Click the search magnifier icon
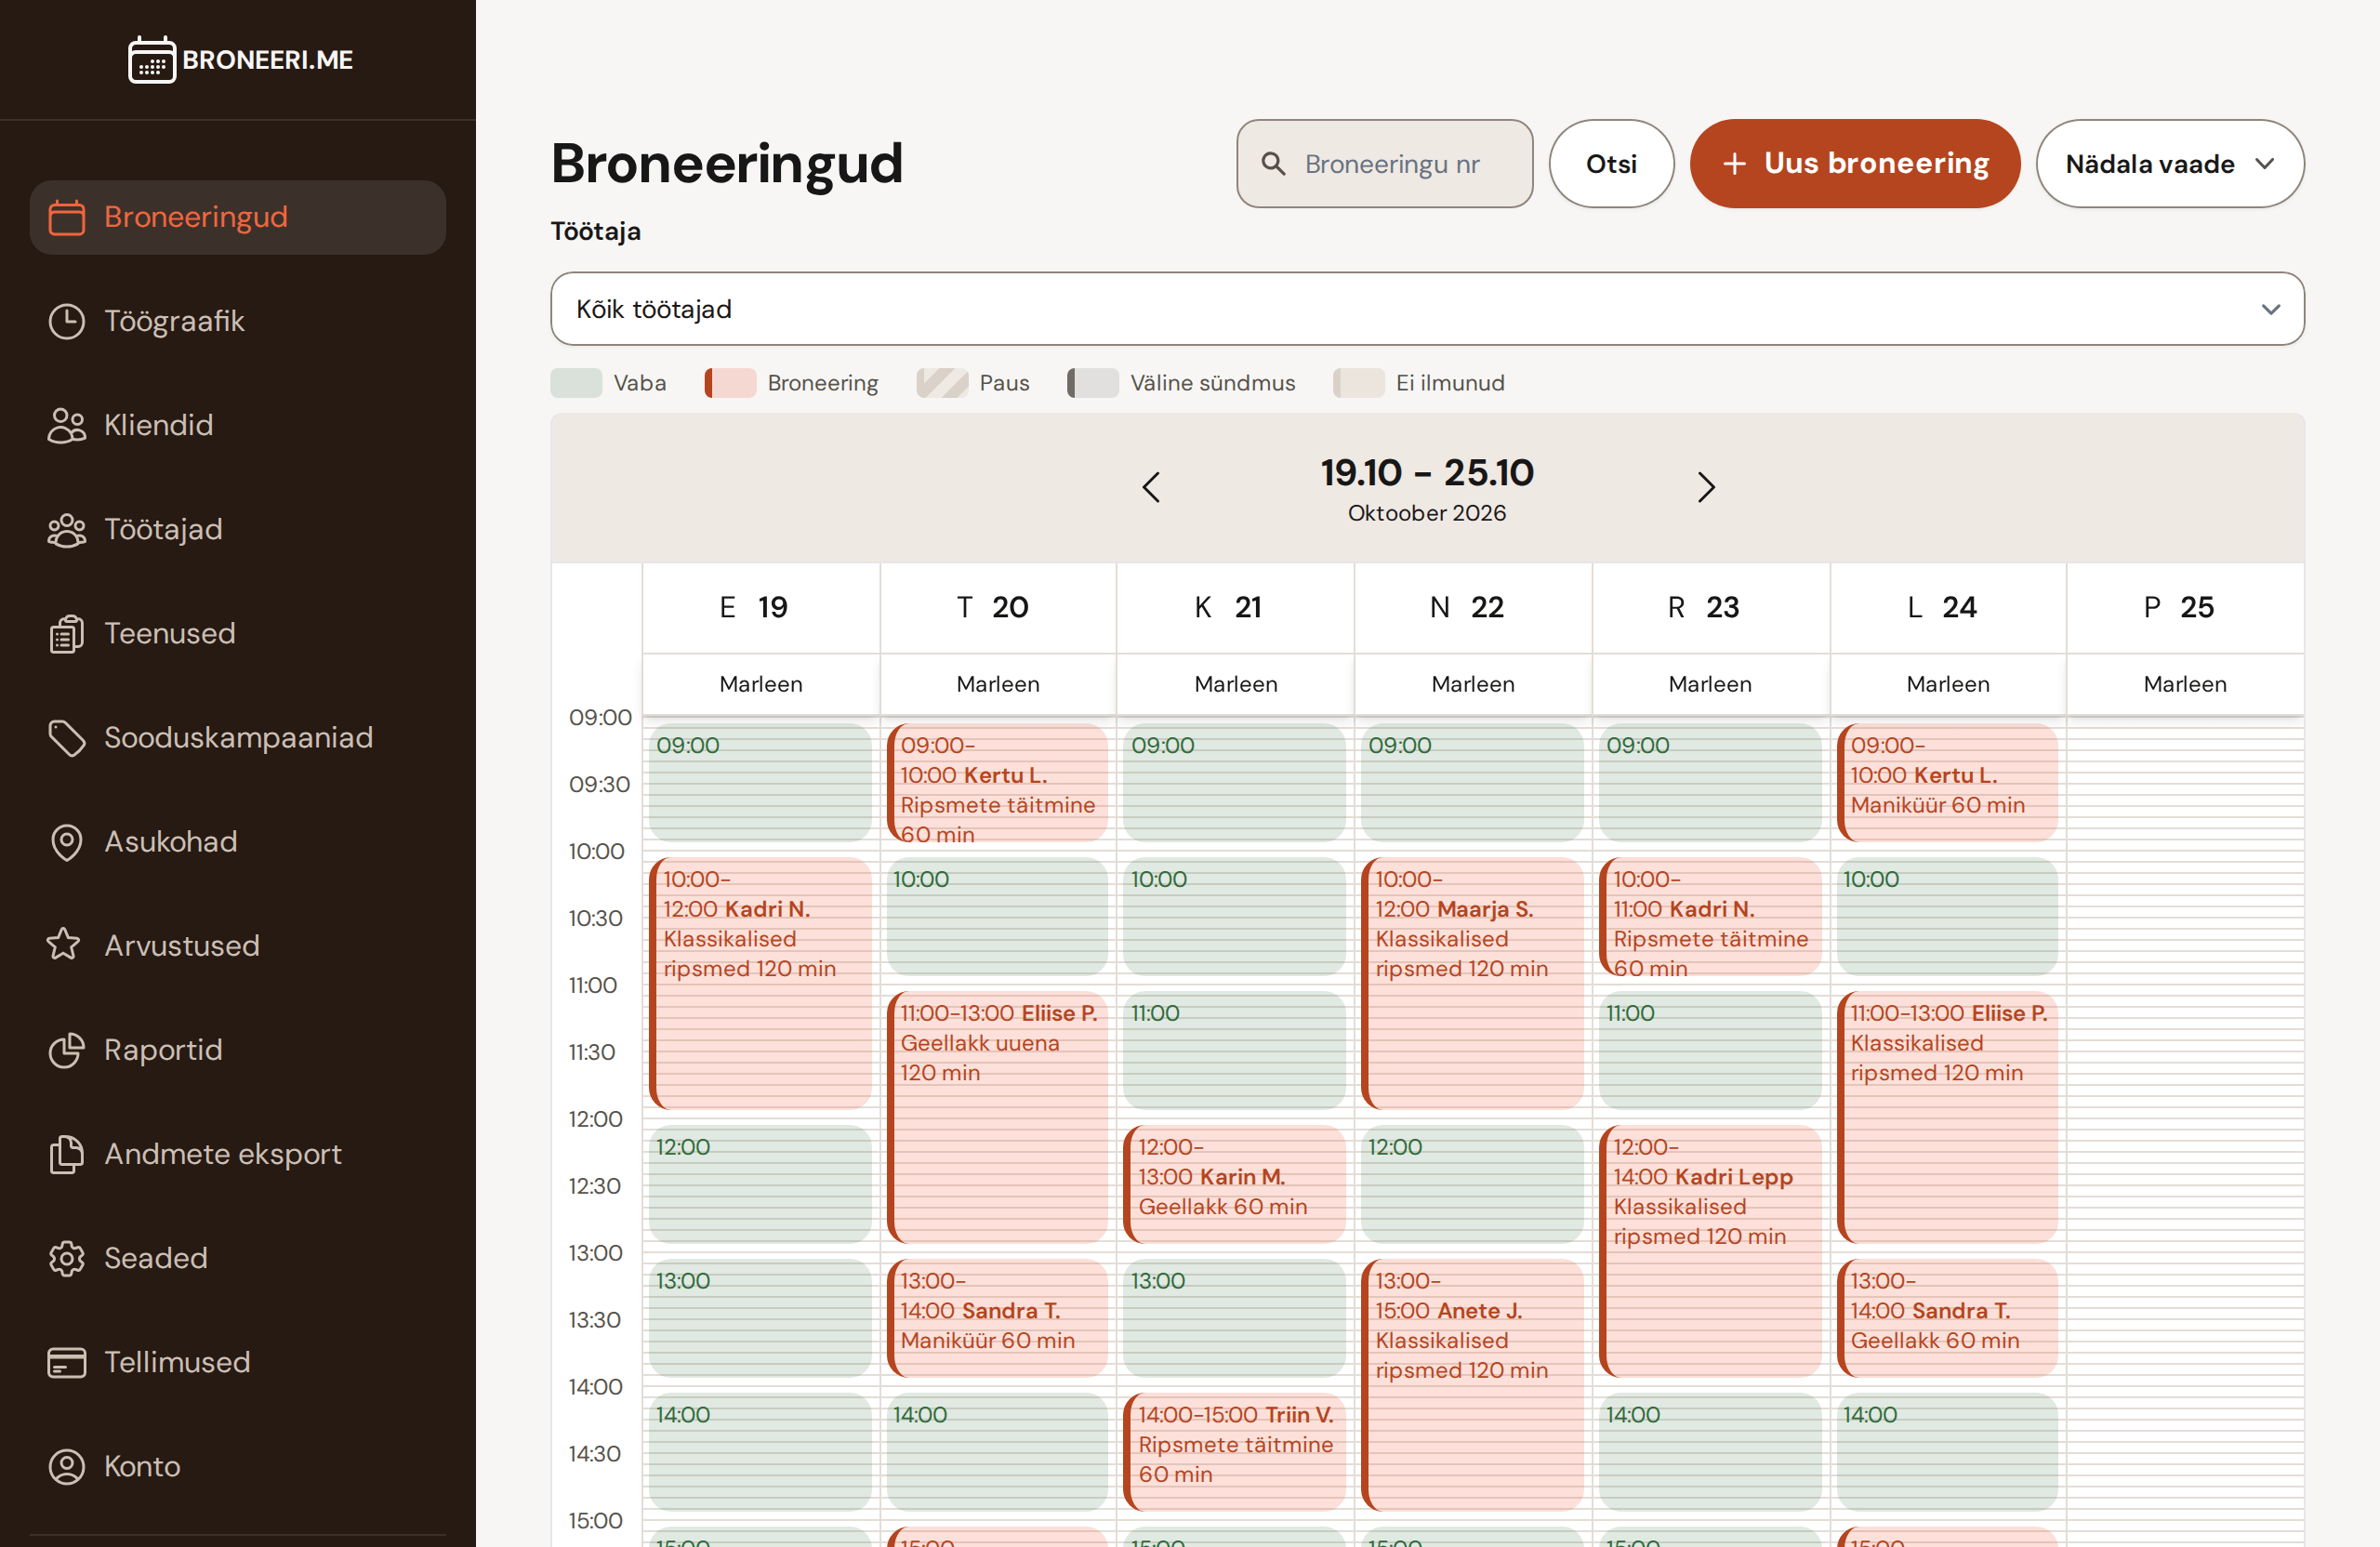Screen dimensions: 2380x1547 click(x=1273, y=163)
